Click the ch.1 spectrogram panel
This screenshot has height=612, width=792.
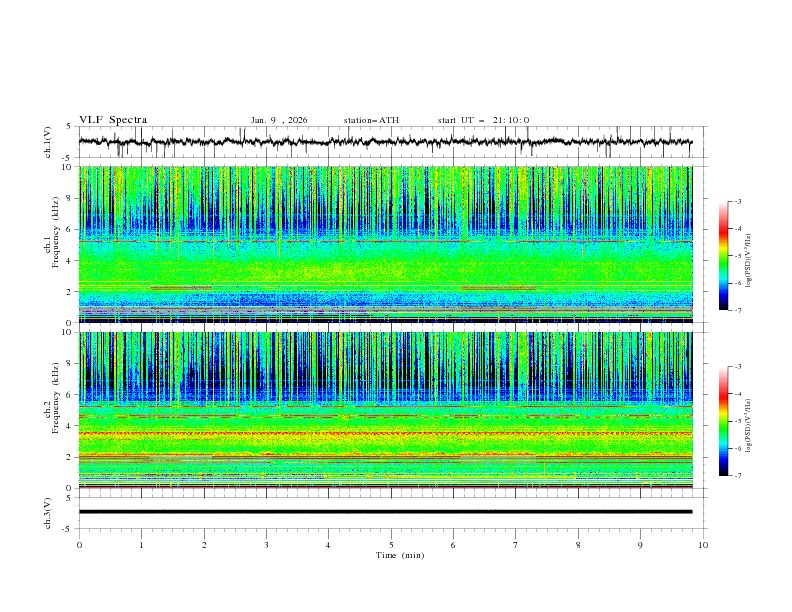coord(385,244)
